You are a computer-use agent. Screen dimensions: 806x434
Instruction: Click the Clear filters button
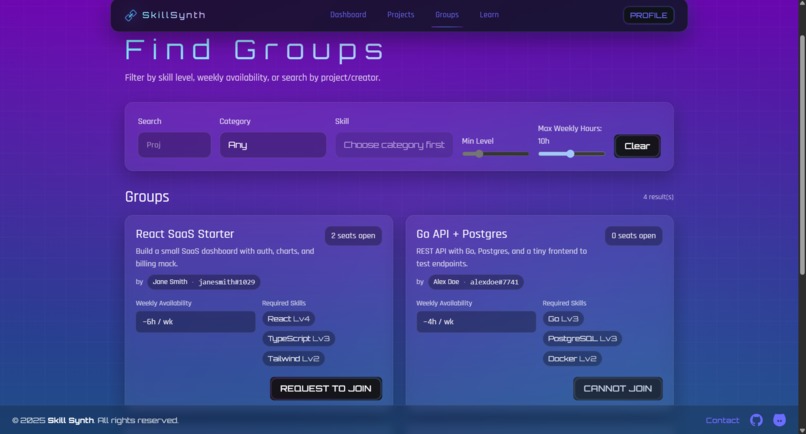tap(637, 146)
